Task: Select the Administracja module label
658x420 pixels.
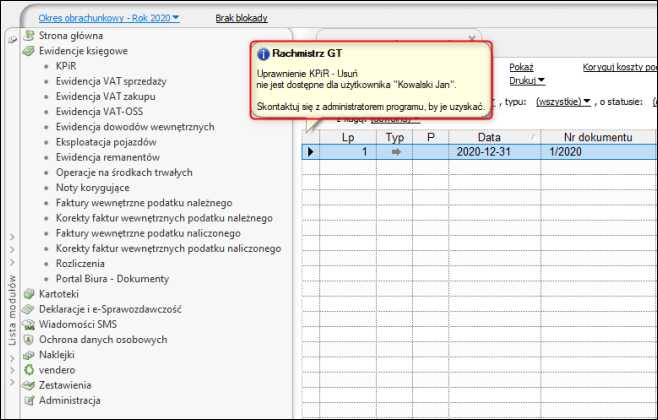Action: coord(70,400)
